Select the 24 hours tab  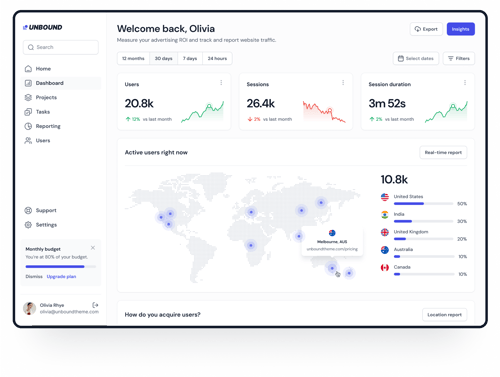(x=217, y=58)
